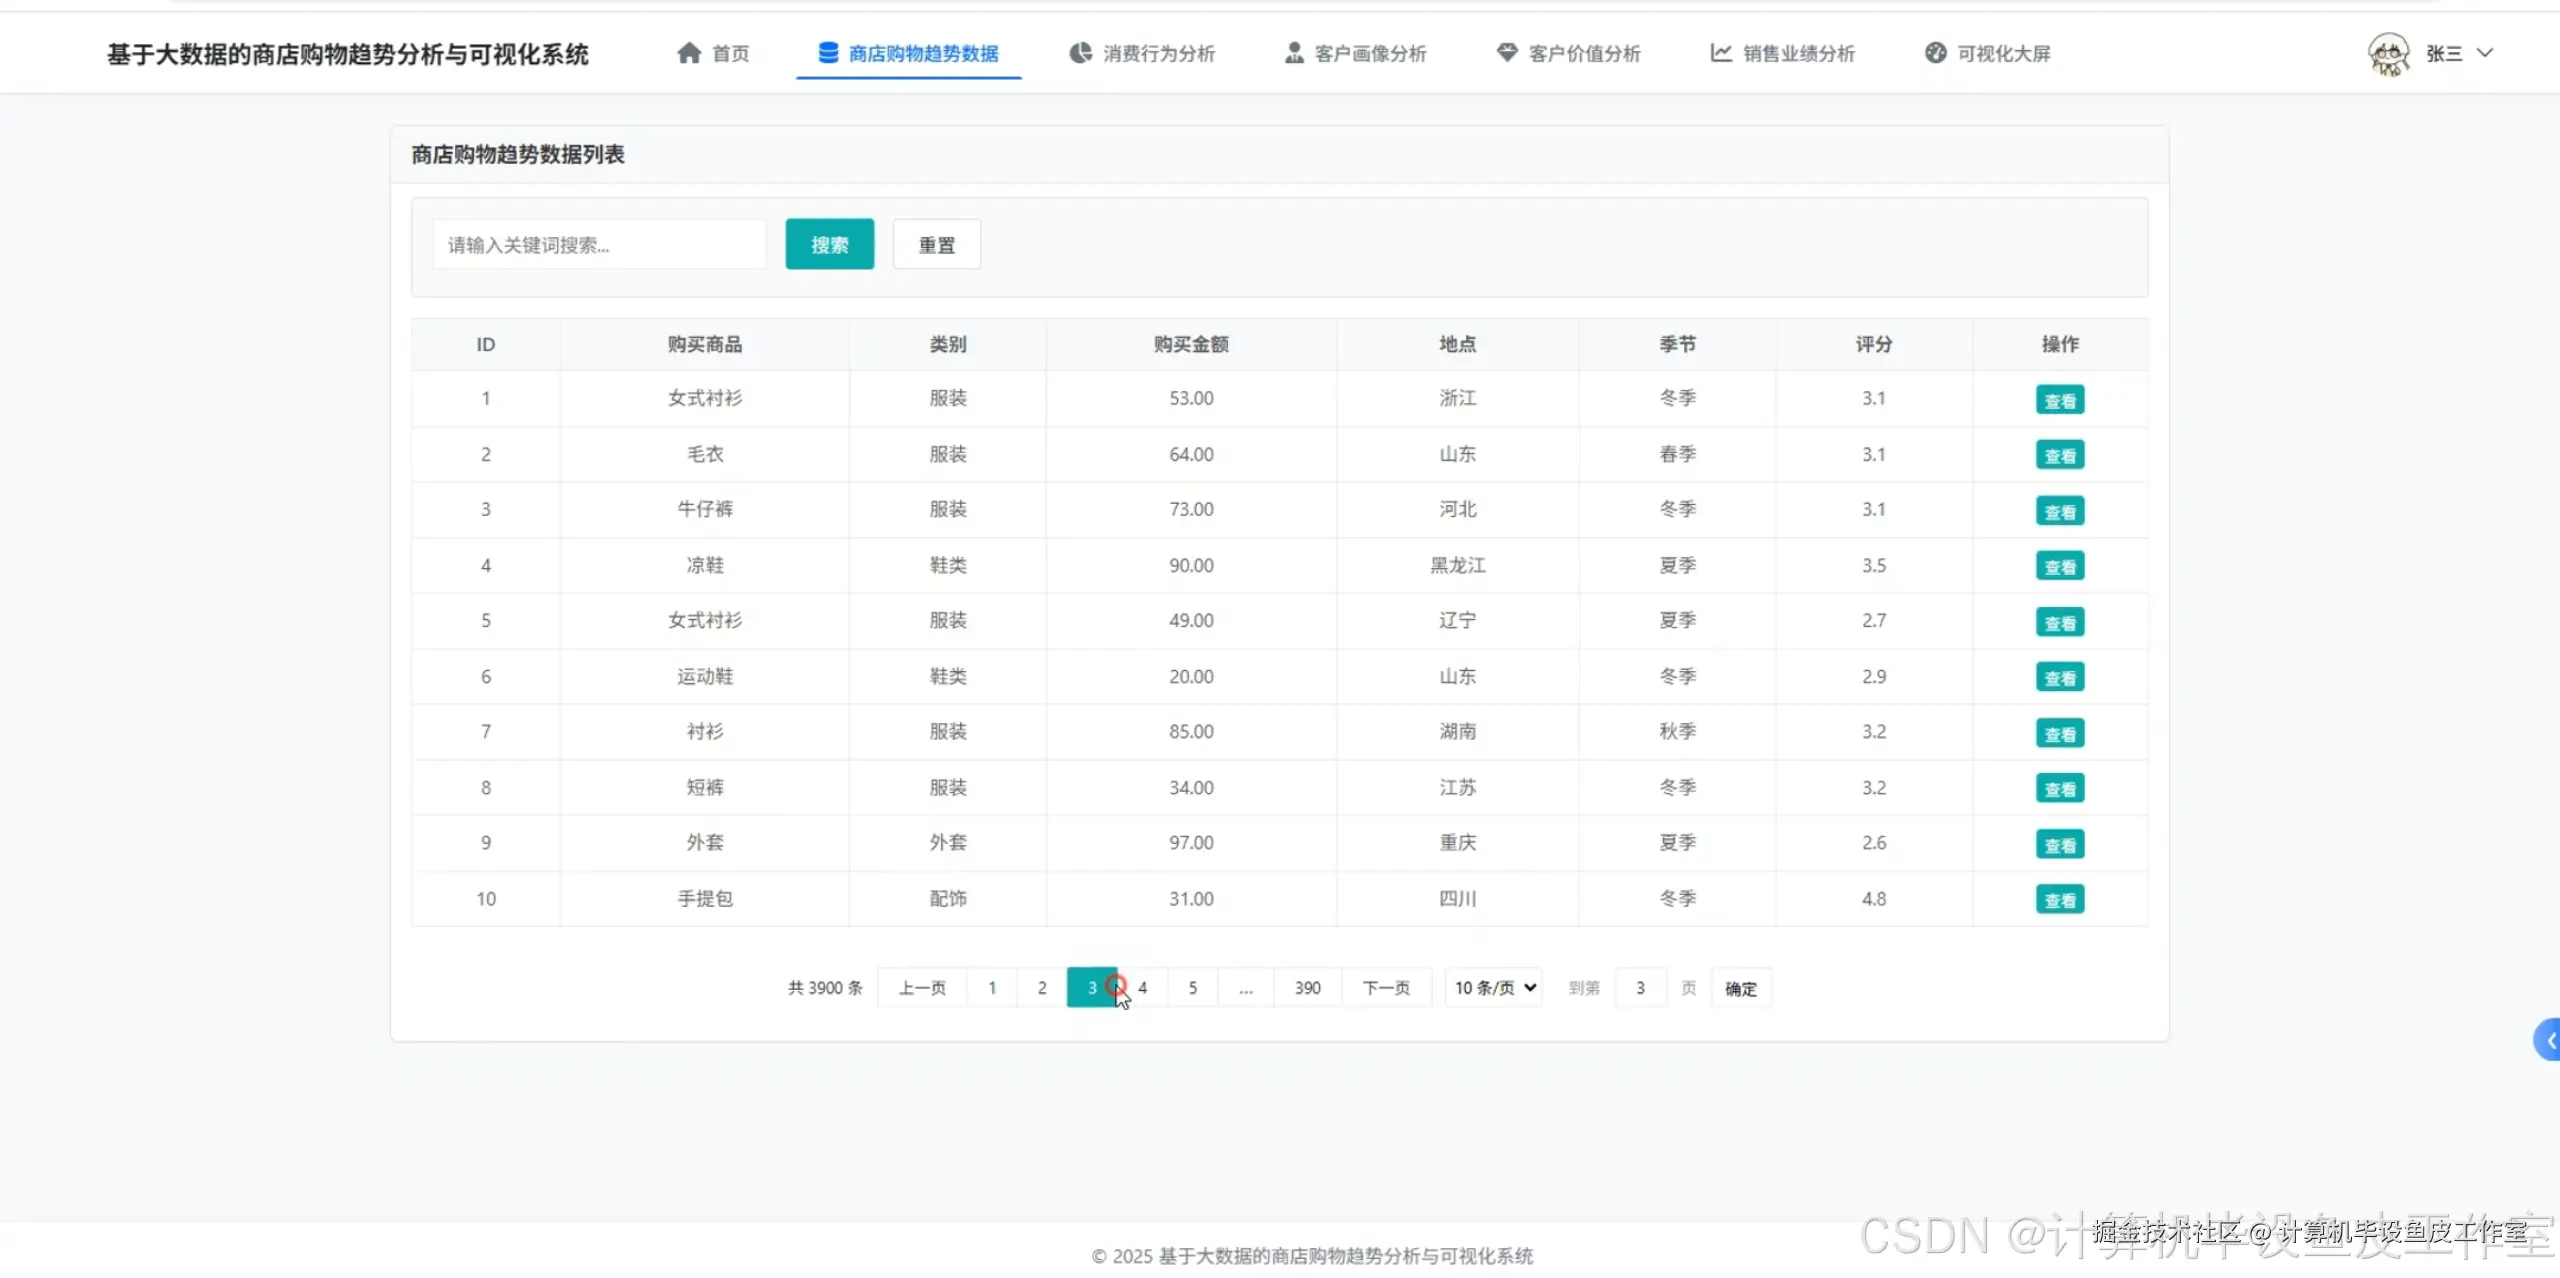Click 查看 on the 手提包 row
This screenshot has width=2560, height=1278.
[x=2060, y=898]
